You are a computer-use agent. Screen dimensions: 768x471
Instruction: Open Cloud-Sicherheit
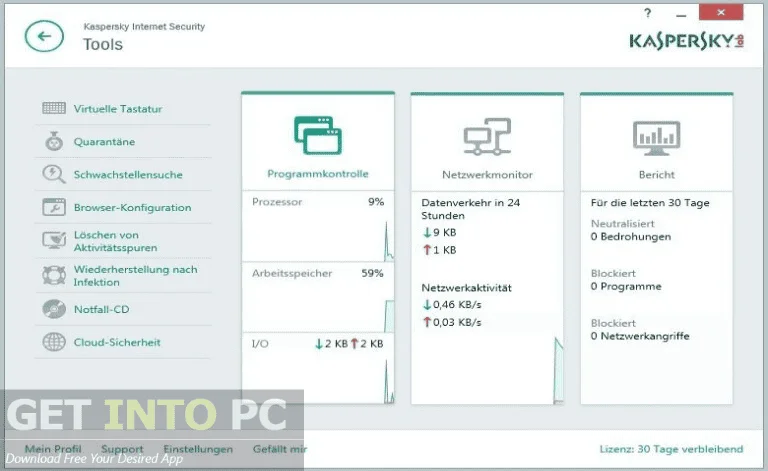point(117,342)
